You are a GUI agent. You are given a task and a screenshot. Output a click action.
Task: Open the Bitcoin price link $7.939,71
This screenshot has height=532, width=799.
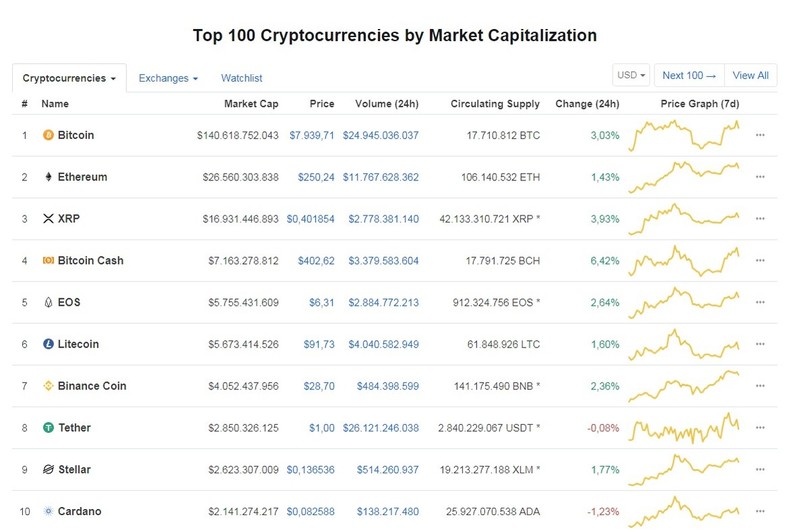tap(312, 135)
